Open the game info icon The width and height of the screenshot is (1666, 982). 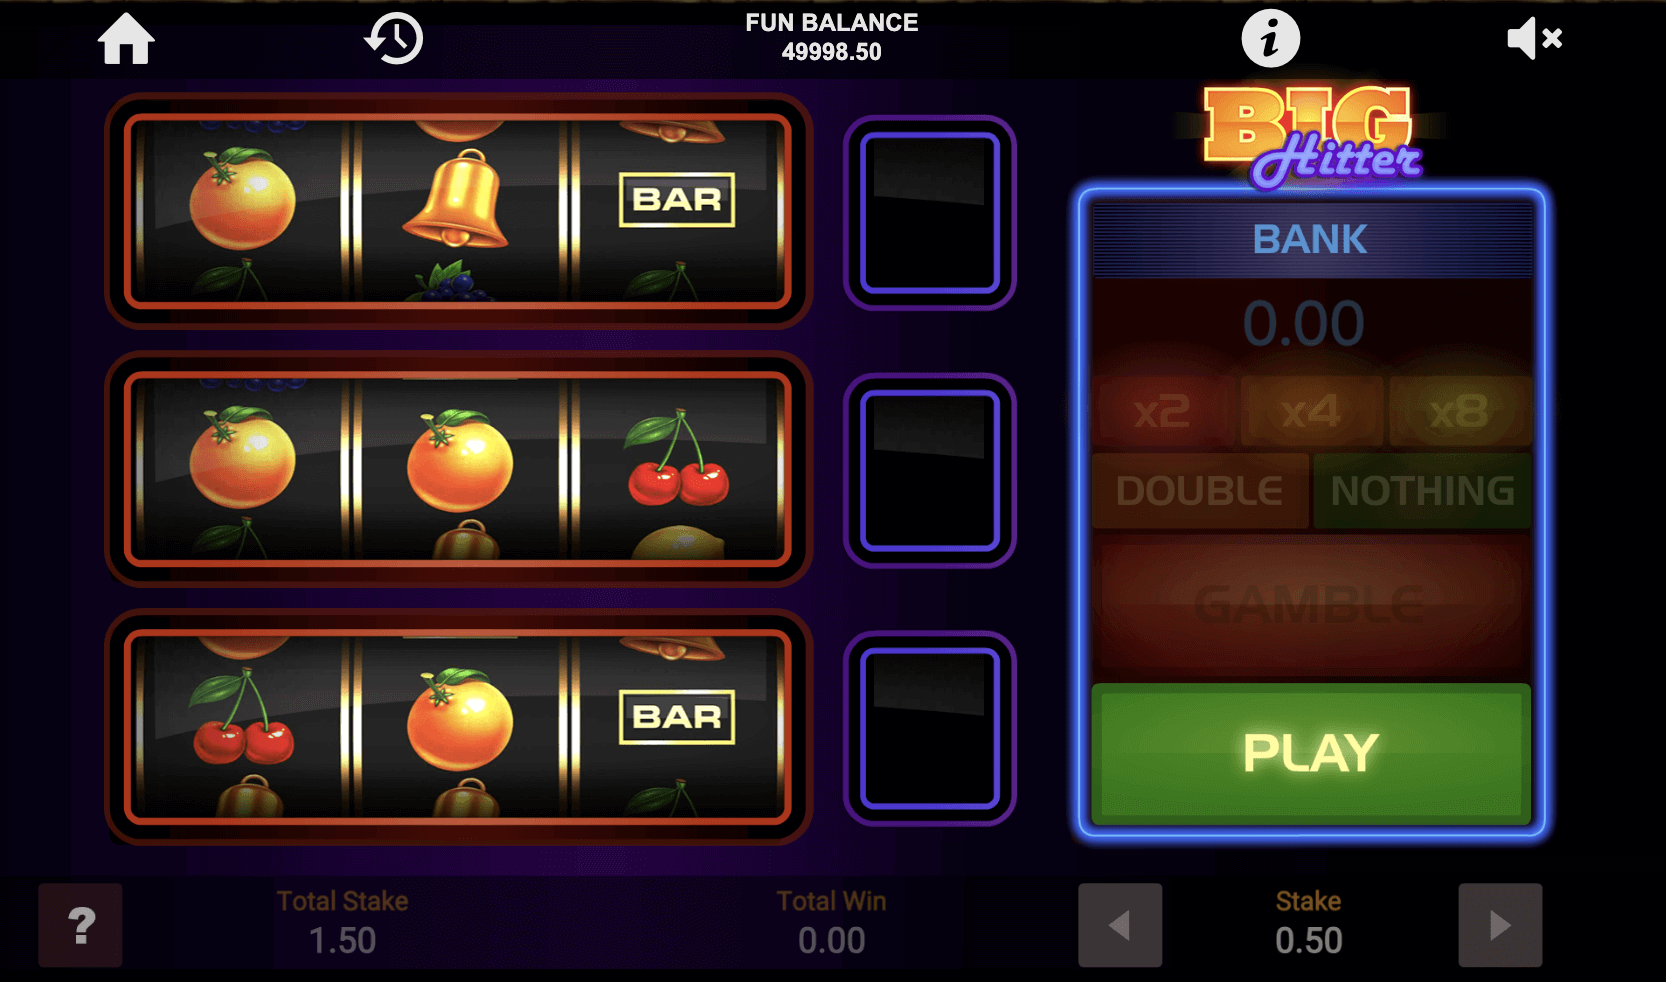pyautogui.click(x=1270, y=39)
